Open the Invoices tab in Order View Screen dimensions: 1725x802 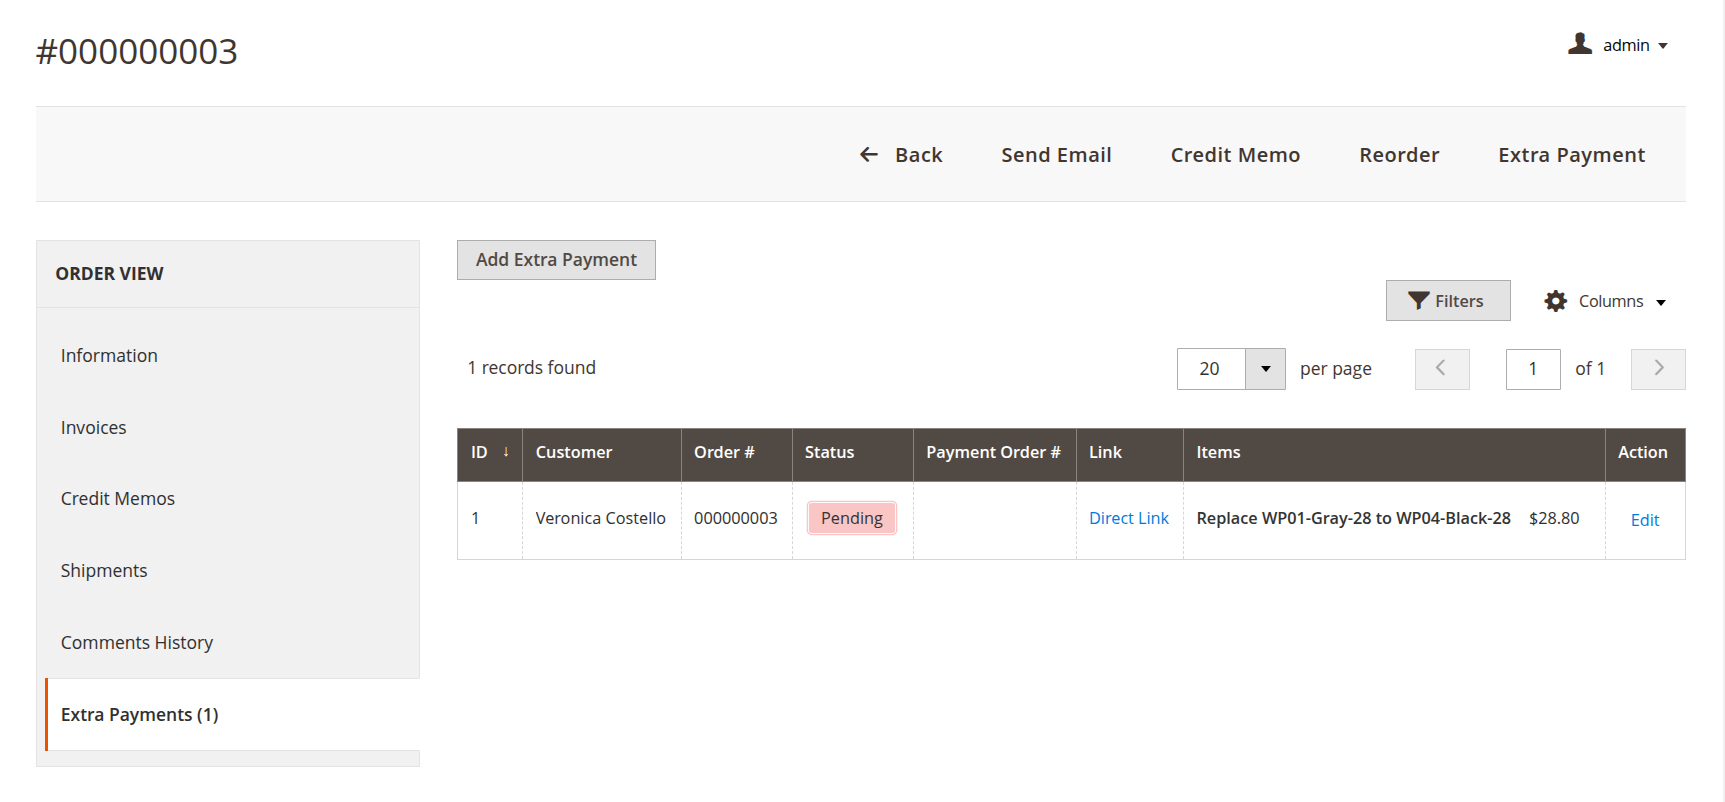(93, 428)
